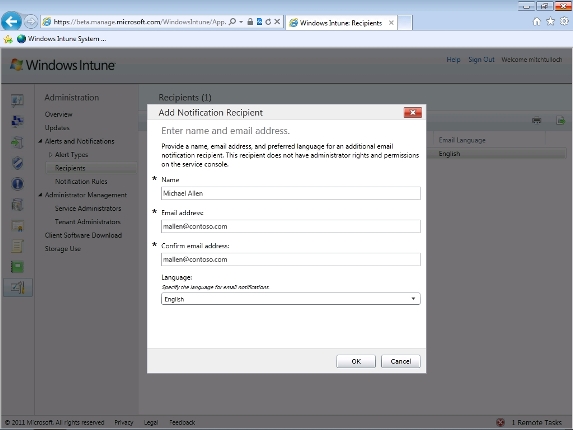Image resolution: width=573 pixels, height=430 pixels.
Task: Collapse the Administrator Management tree node
Action: point(40,195)
